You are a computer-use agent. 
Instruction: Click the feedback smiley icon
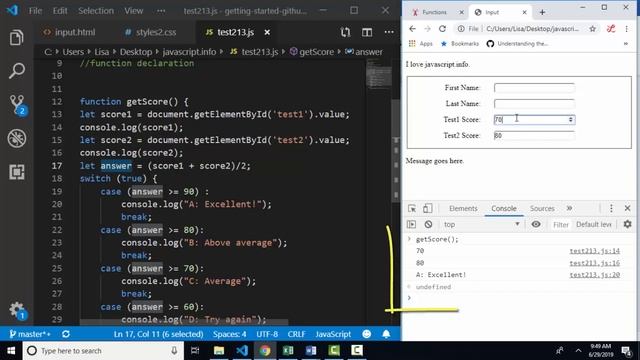pos(367,334)
